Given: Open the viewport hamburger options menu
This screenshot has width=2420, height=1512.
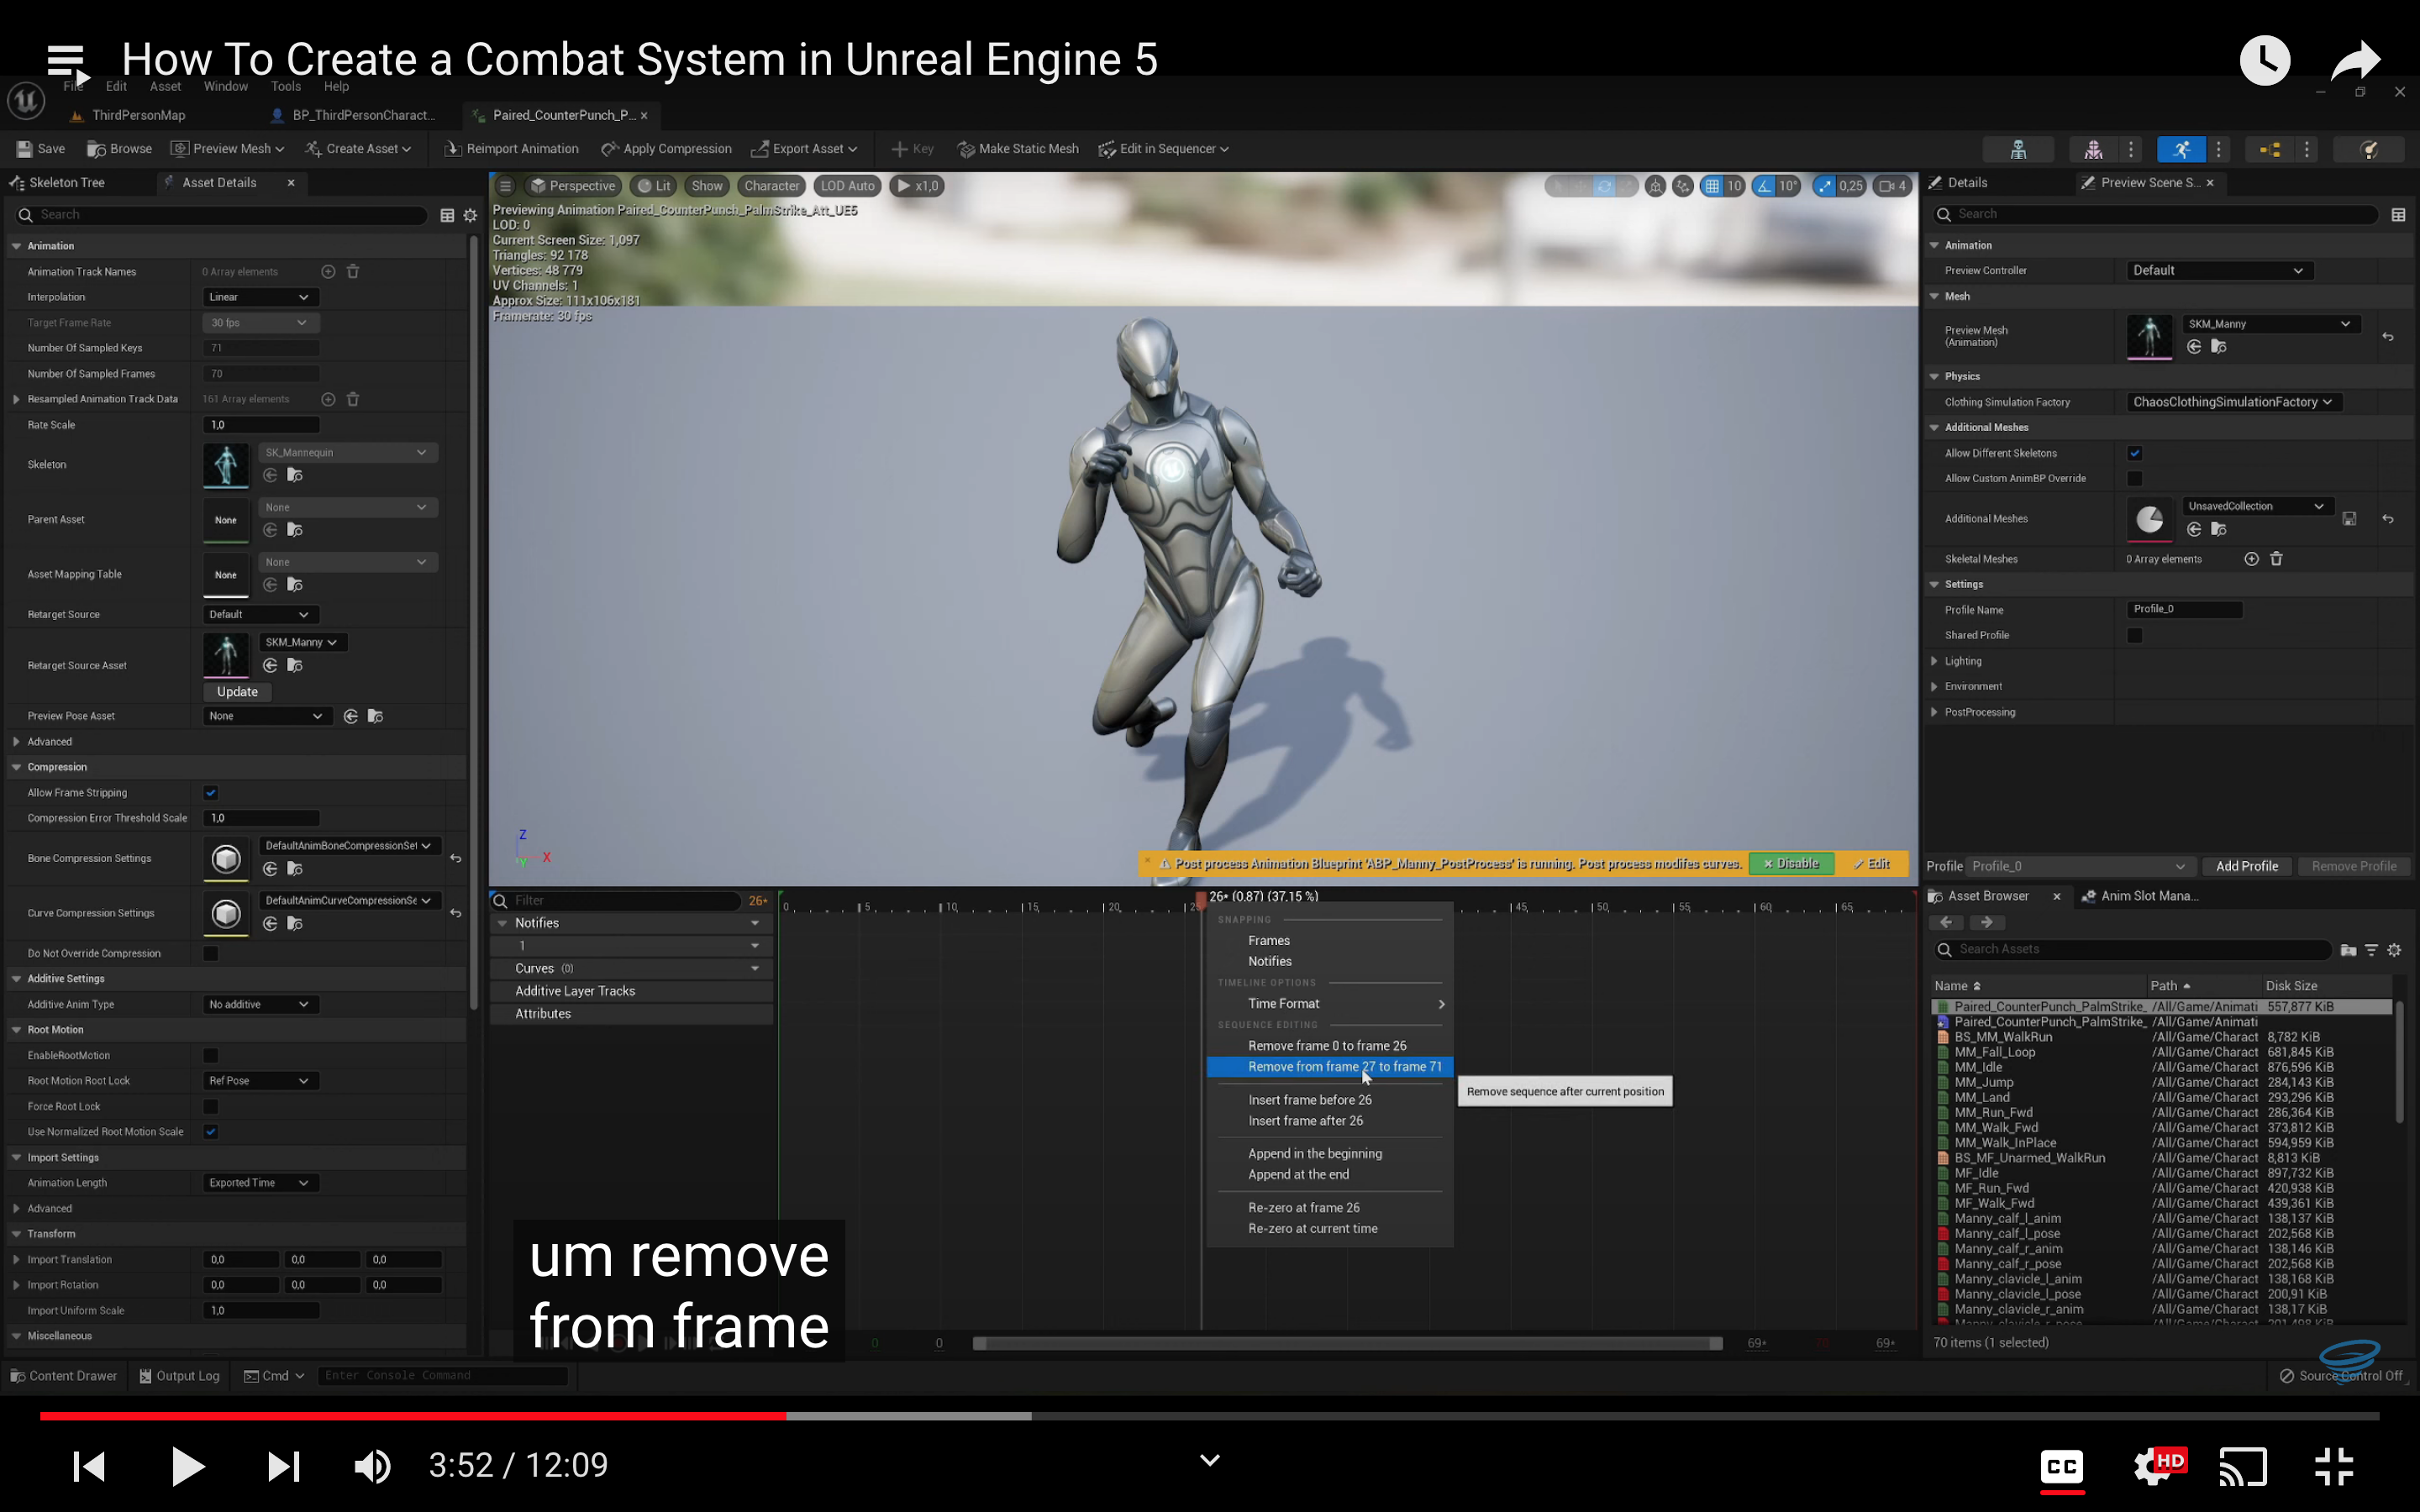Looking at the screenshot, I should click(505, 186).
